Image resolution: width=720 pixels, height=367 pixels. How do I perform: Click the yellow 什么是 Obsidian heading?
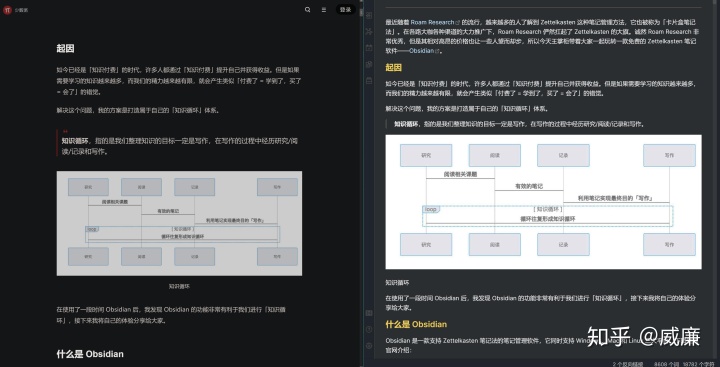point(416,324)
